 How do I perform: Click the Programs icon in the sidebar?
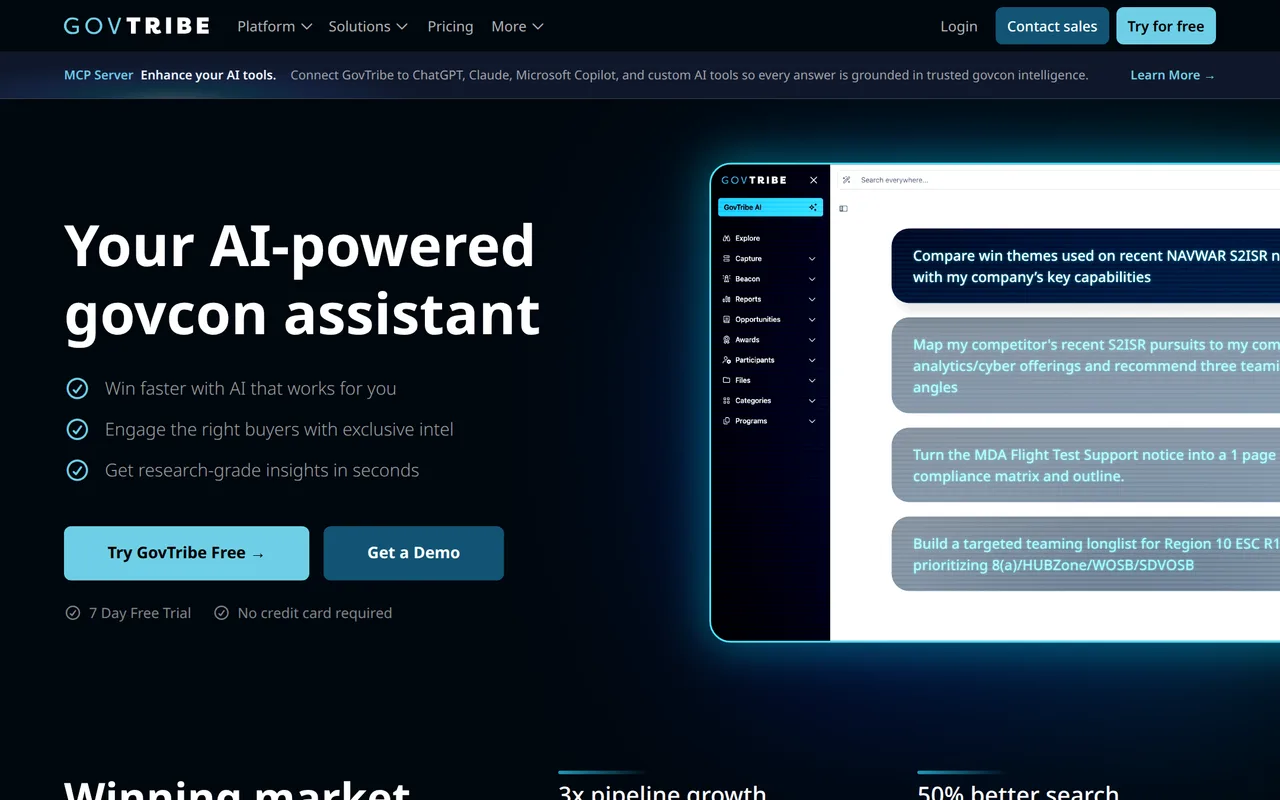(x=726, y=421)
